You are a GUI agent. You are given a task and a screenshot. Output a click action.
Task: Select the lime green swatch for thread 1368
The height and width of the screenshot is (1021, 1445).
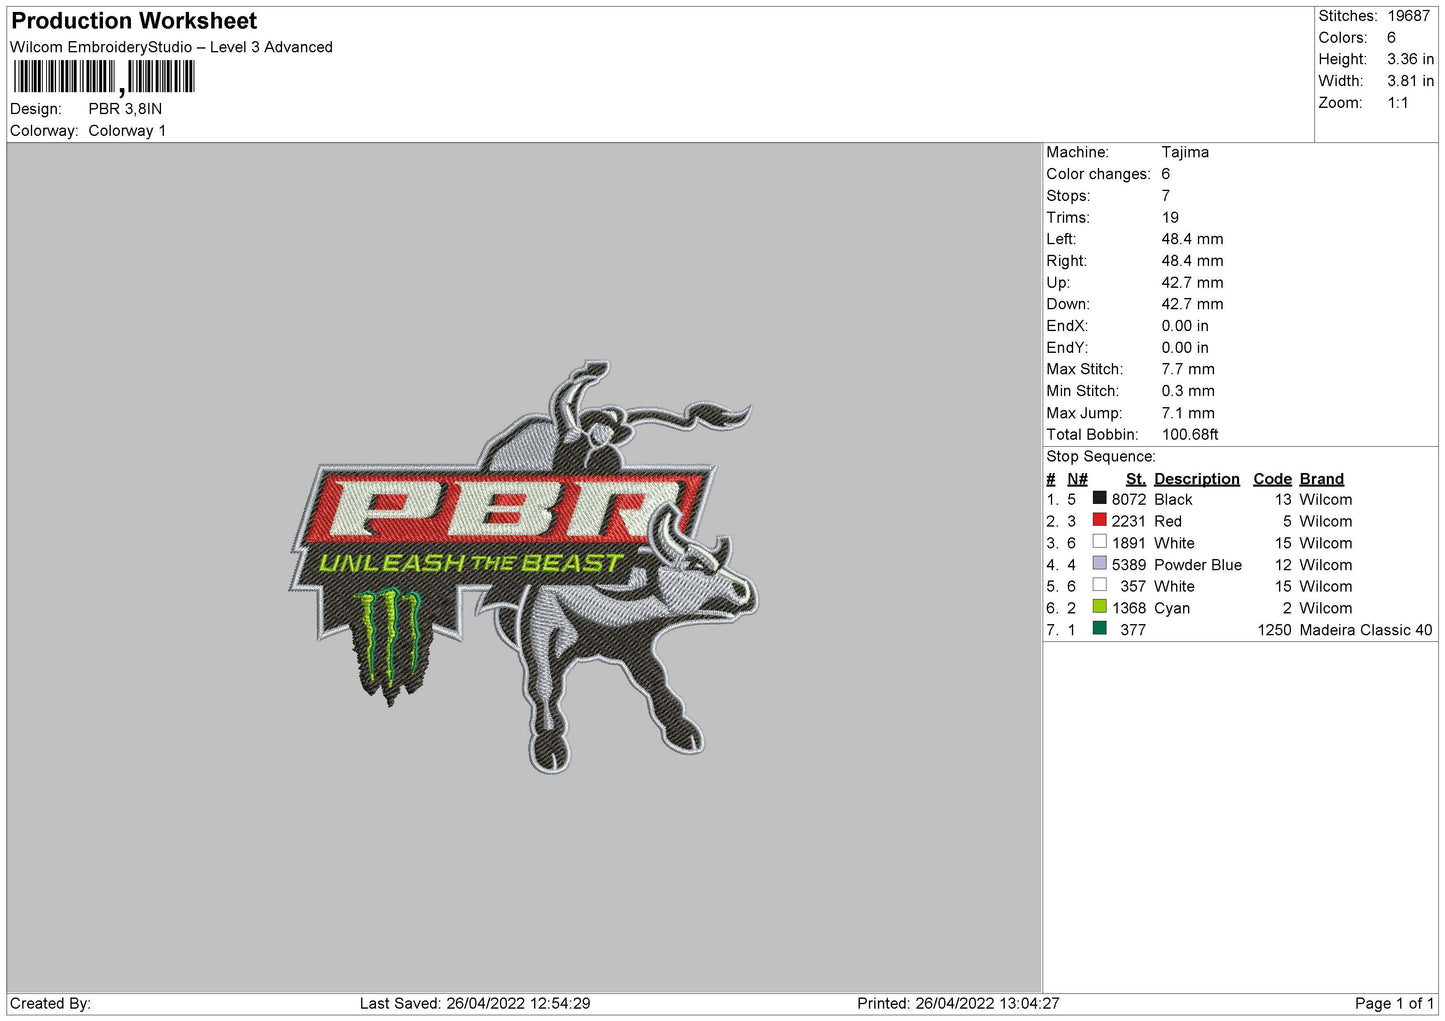[1099, 607]
